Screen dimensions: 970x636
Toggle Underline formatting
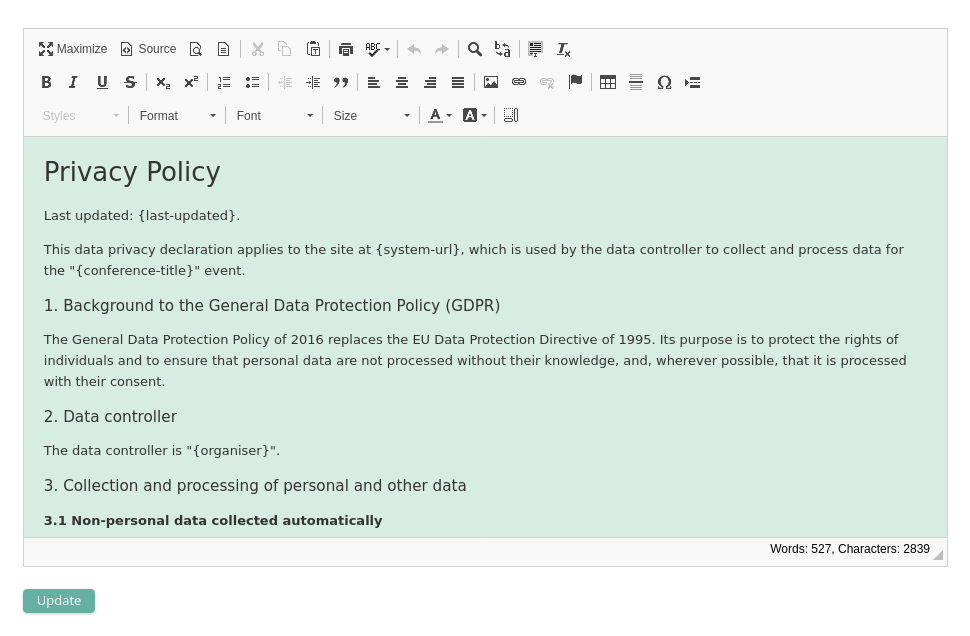tap(102, 83)
